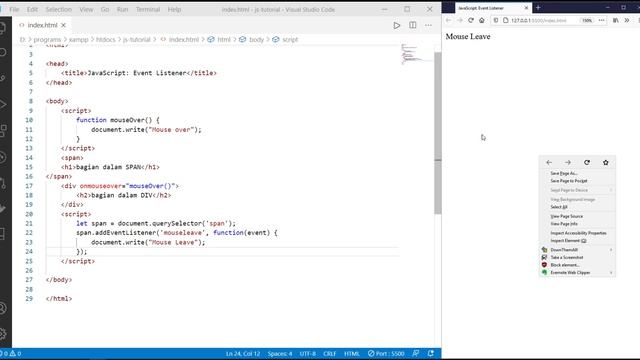Click Ln 24, Col 12 in status bar
Screen dimensions: 640x360
click(243, 353)
